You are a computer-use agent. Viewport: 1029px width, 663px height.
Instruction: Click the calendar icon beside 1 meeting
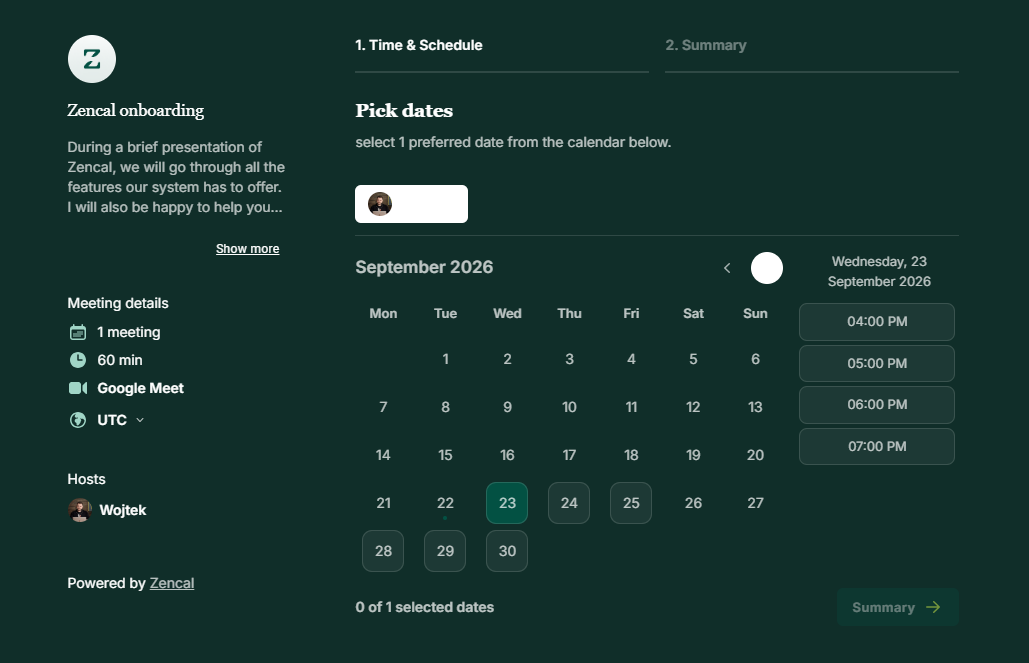77,332
